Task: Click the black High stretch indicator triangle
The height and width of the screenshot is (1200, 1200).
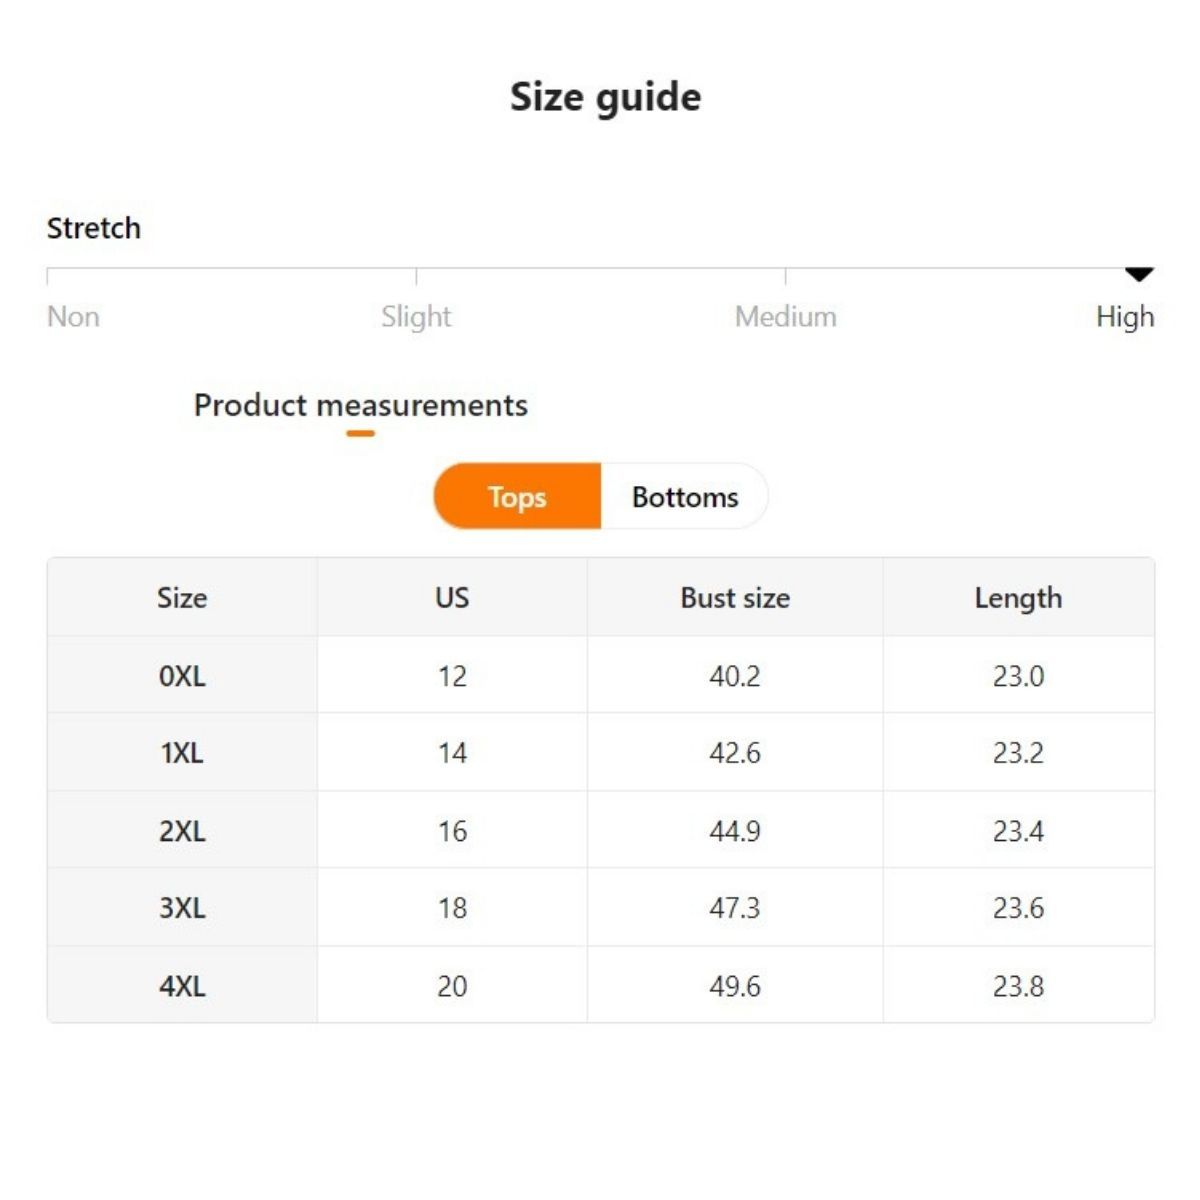Action: (1139, 274)
